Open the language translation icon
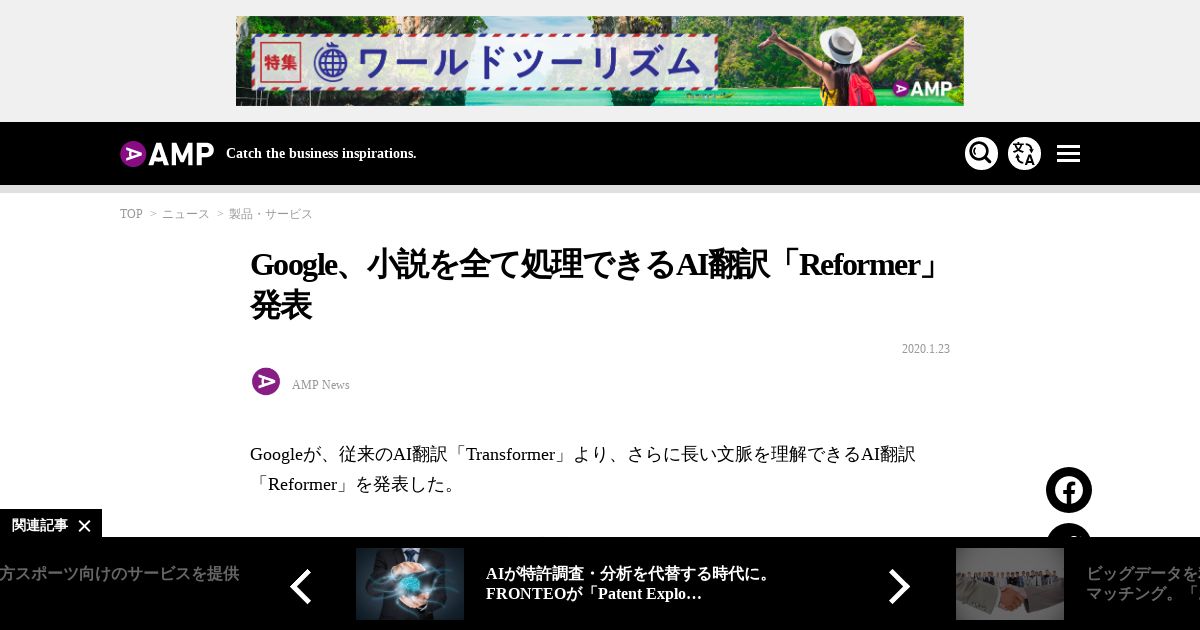This screenshot has height=630, width=1200. click(x=1024, y=153)
